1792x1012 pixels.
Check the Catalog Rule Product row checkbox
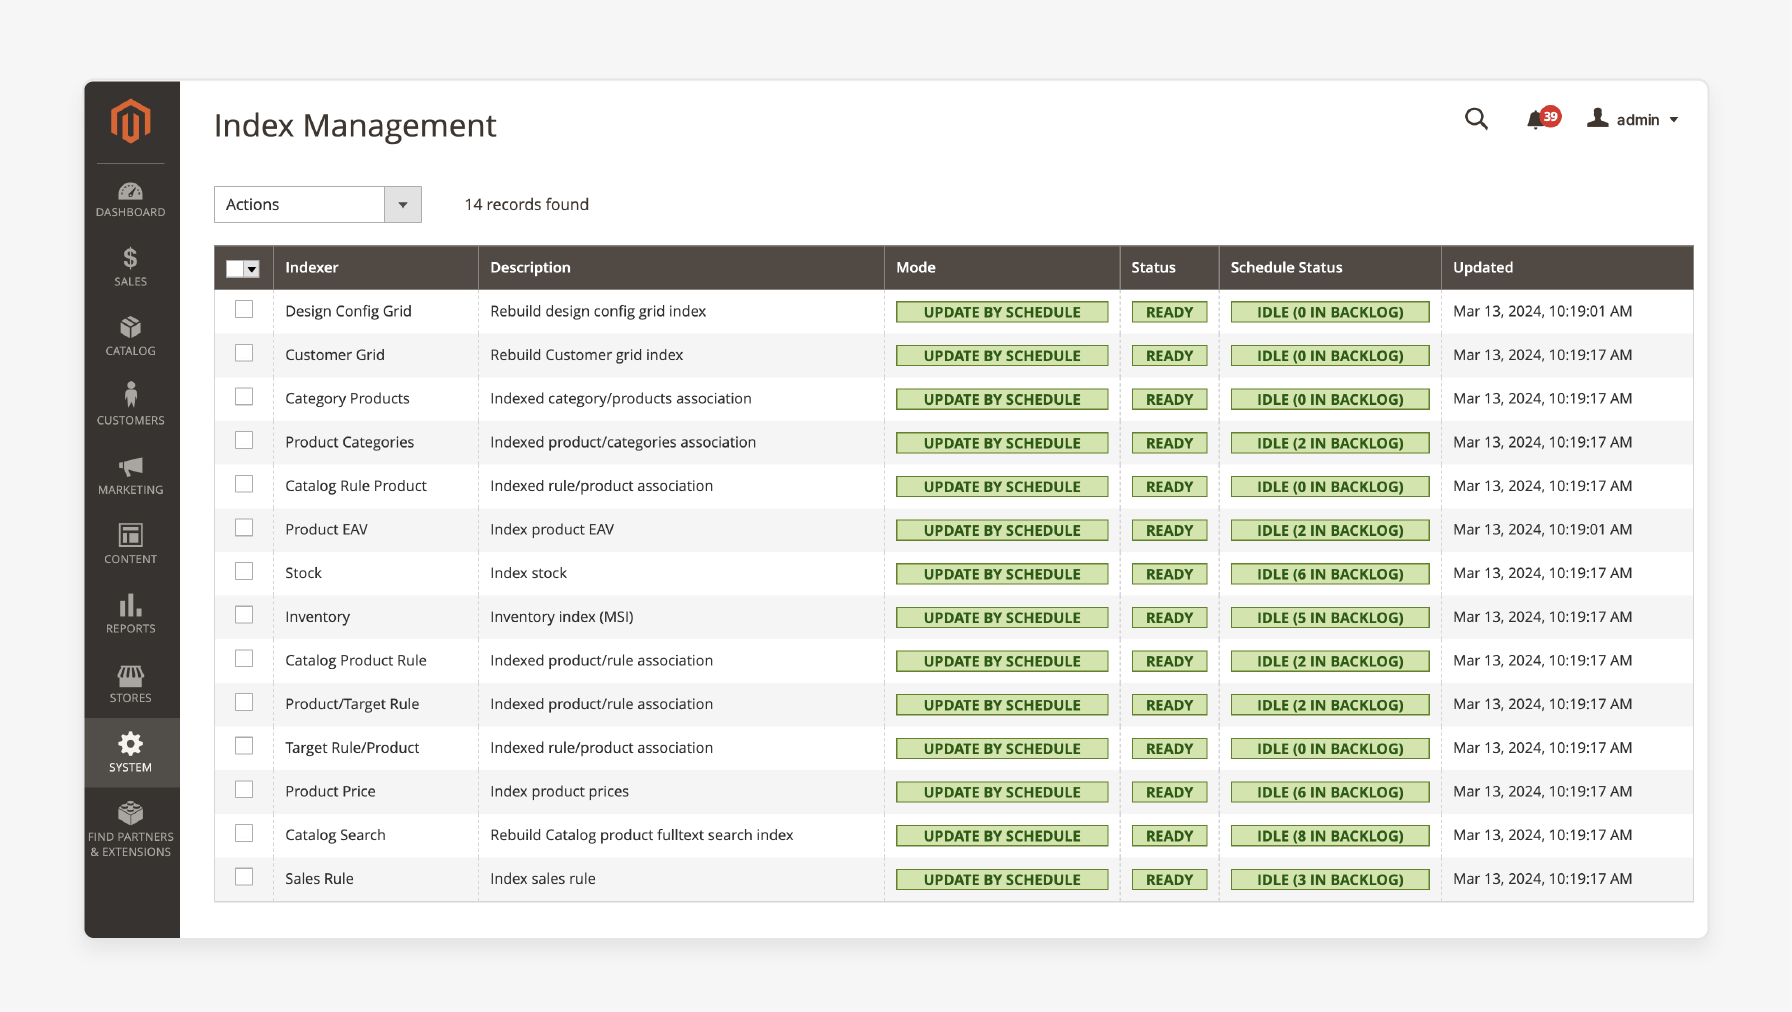coord(244,484)
